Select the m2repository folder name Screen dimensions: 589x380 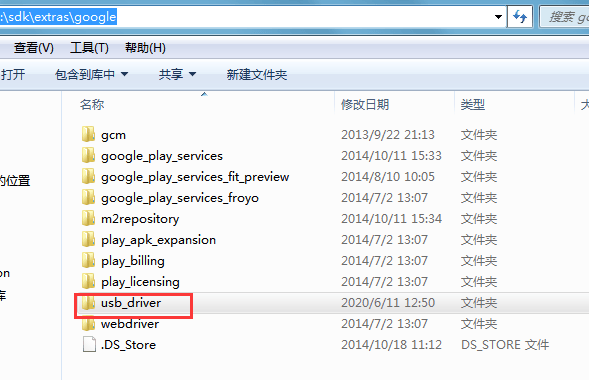click(x=140, y=219)
